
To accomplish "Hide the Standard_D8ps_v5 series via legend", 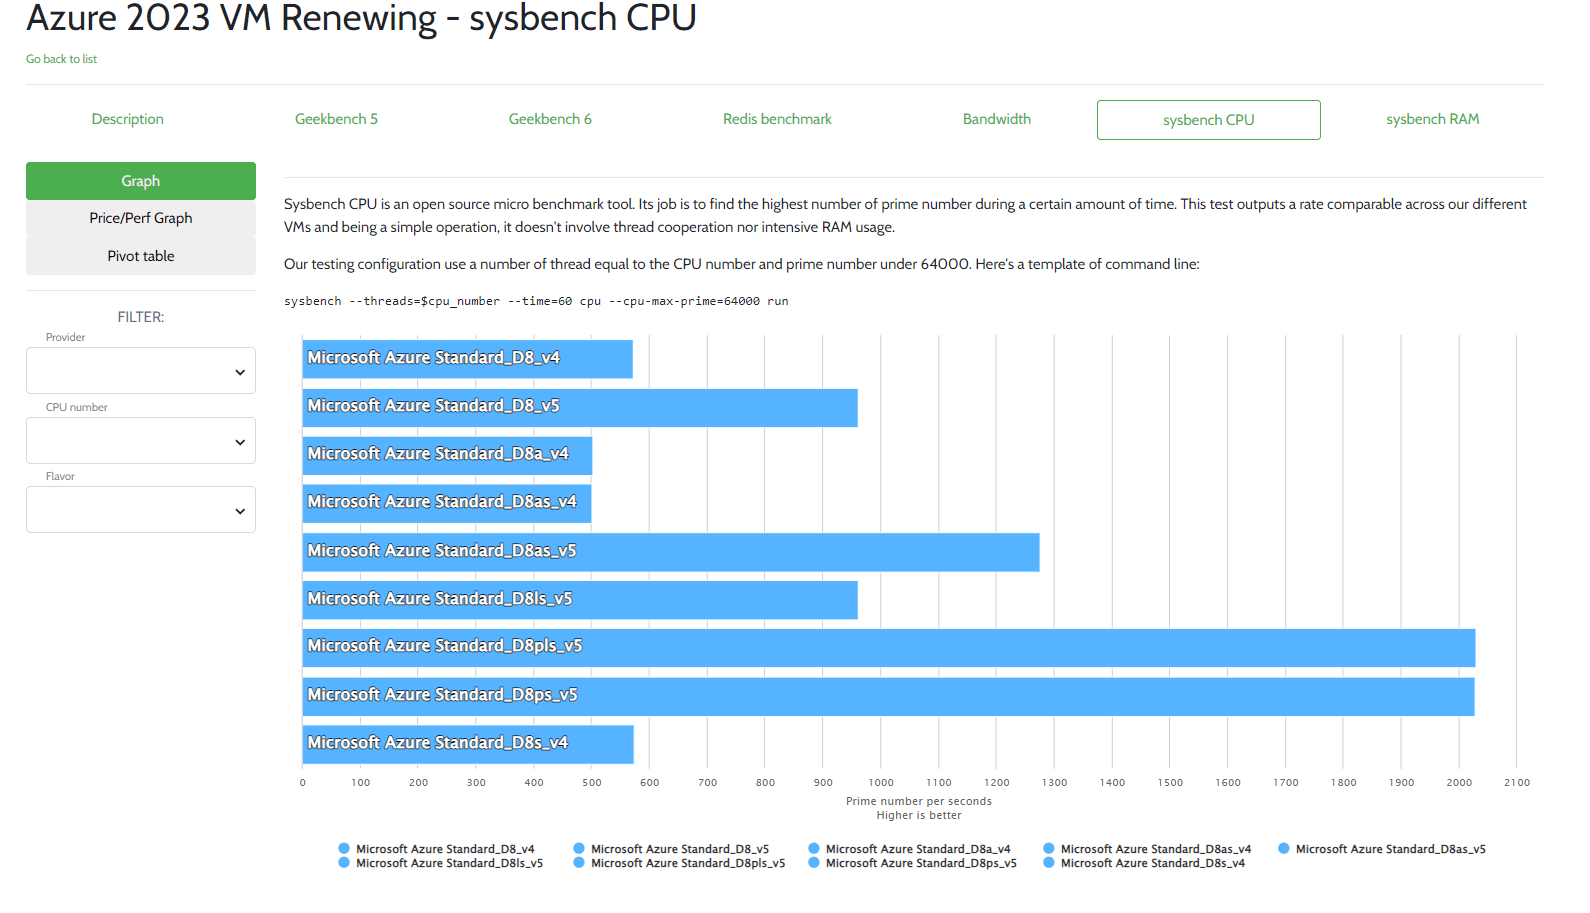I will click(x=813, y=863).
